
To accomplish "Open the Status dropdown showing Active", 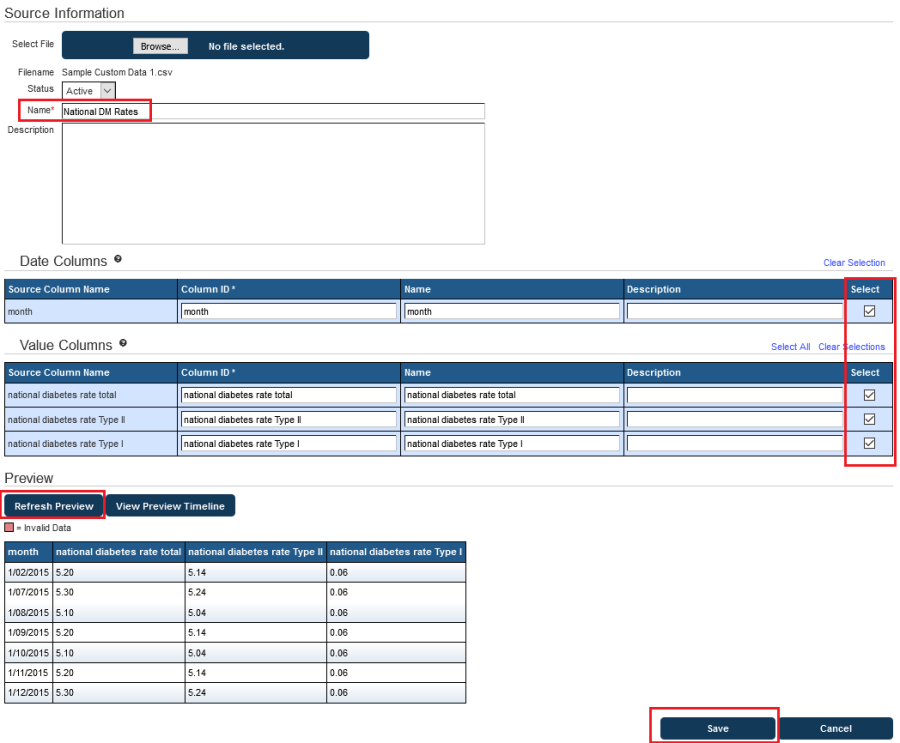I will pyautogui.click(x=88, y=91).
